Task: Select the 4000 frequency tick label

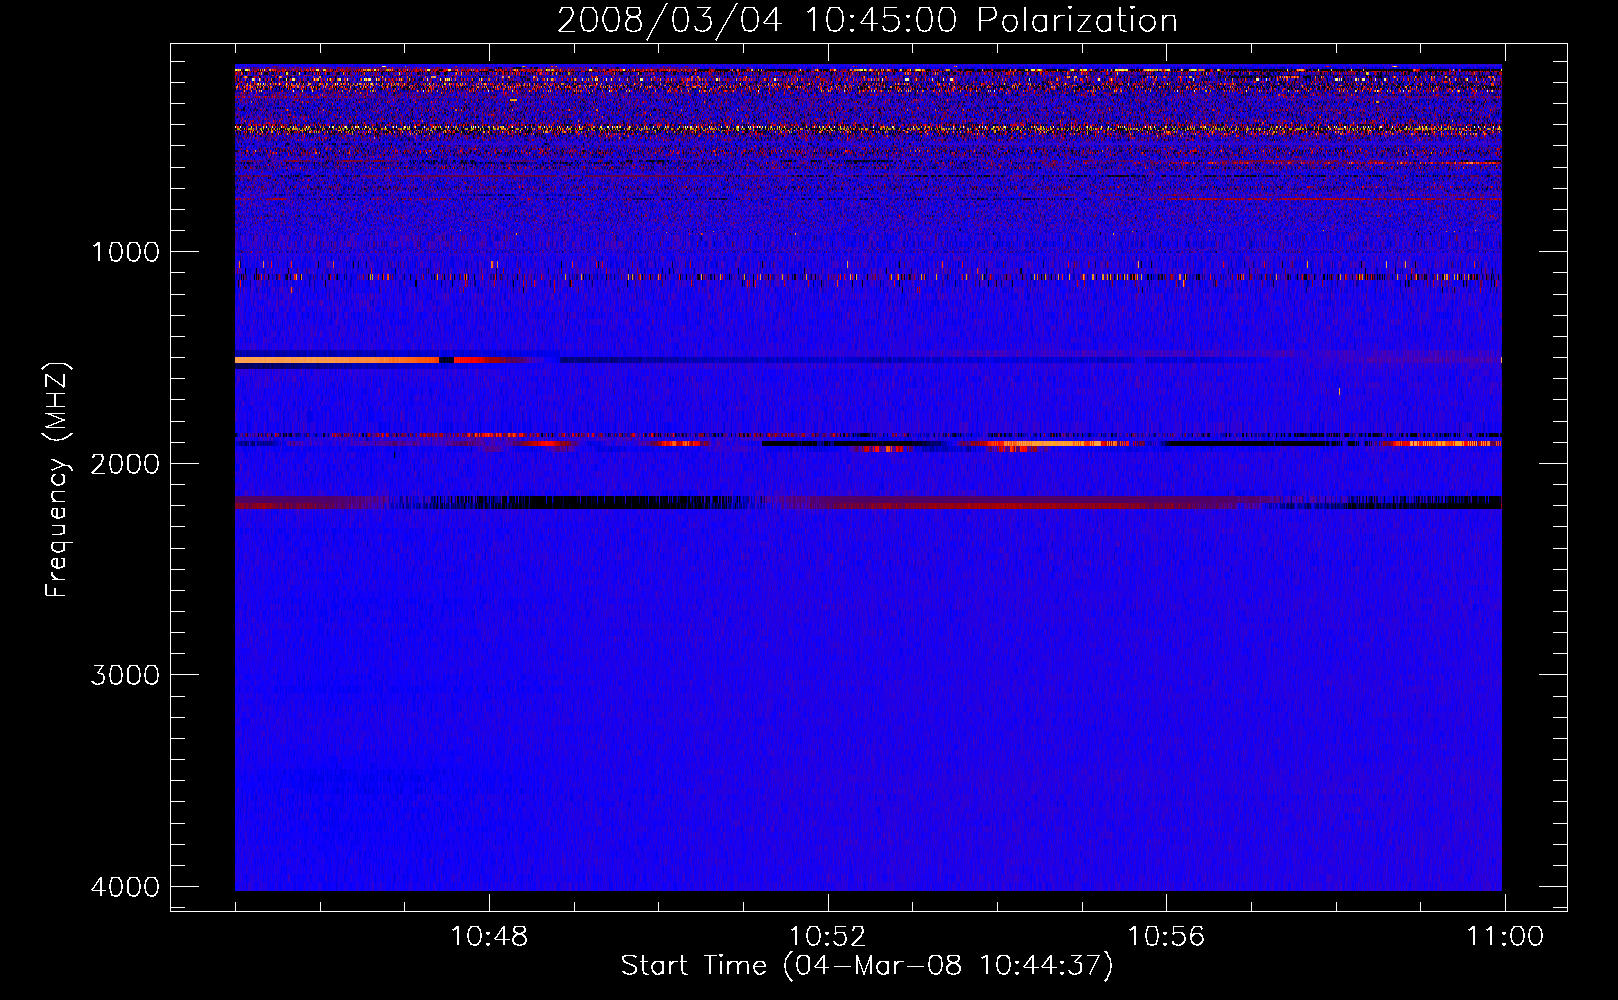Action: 125,887
